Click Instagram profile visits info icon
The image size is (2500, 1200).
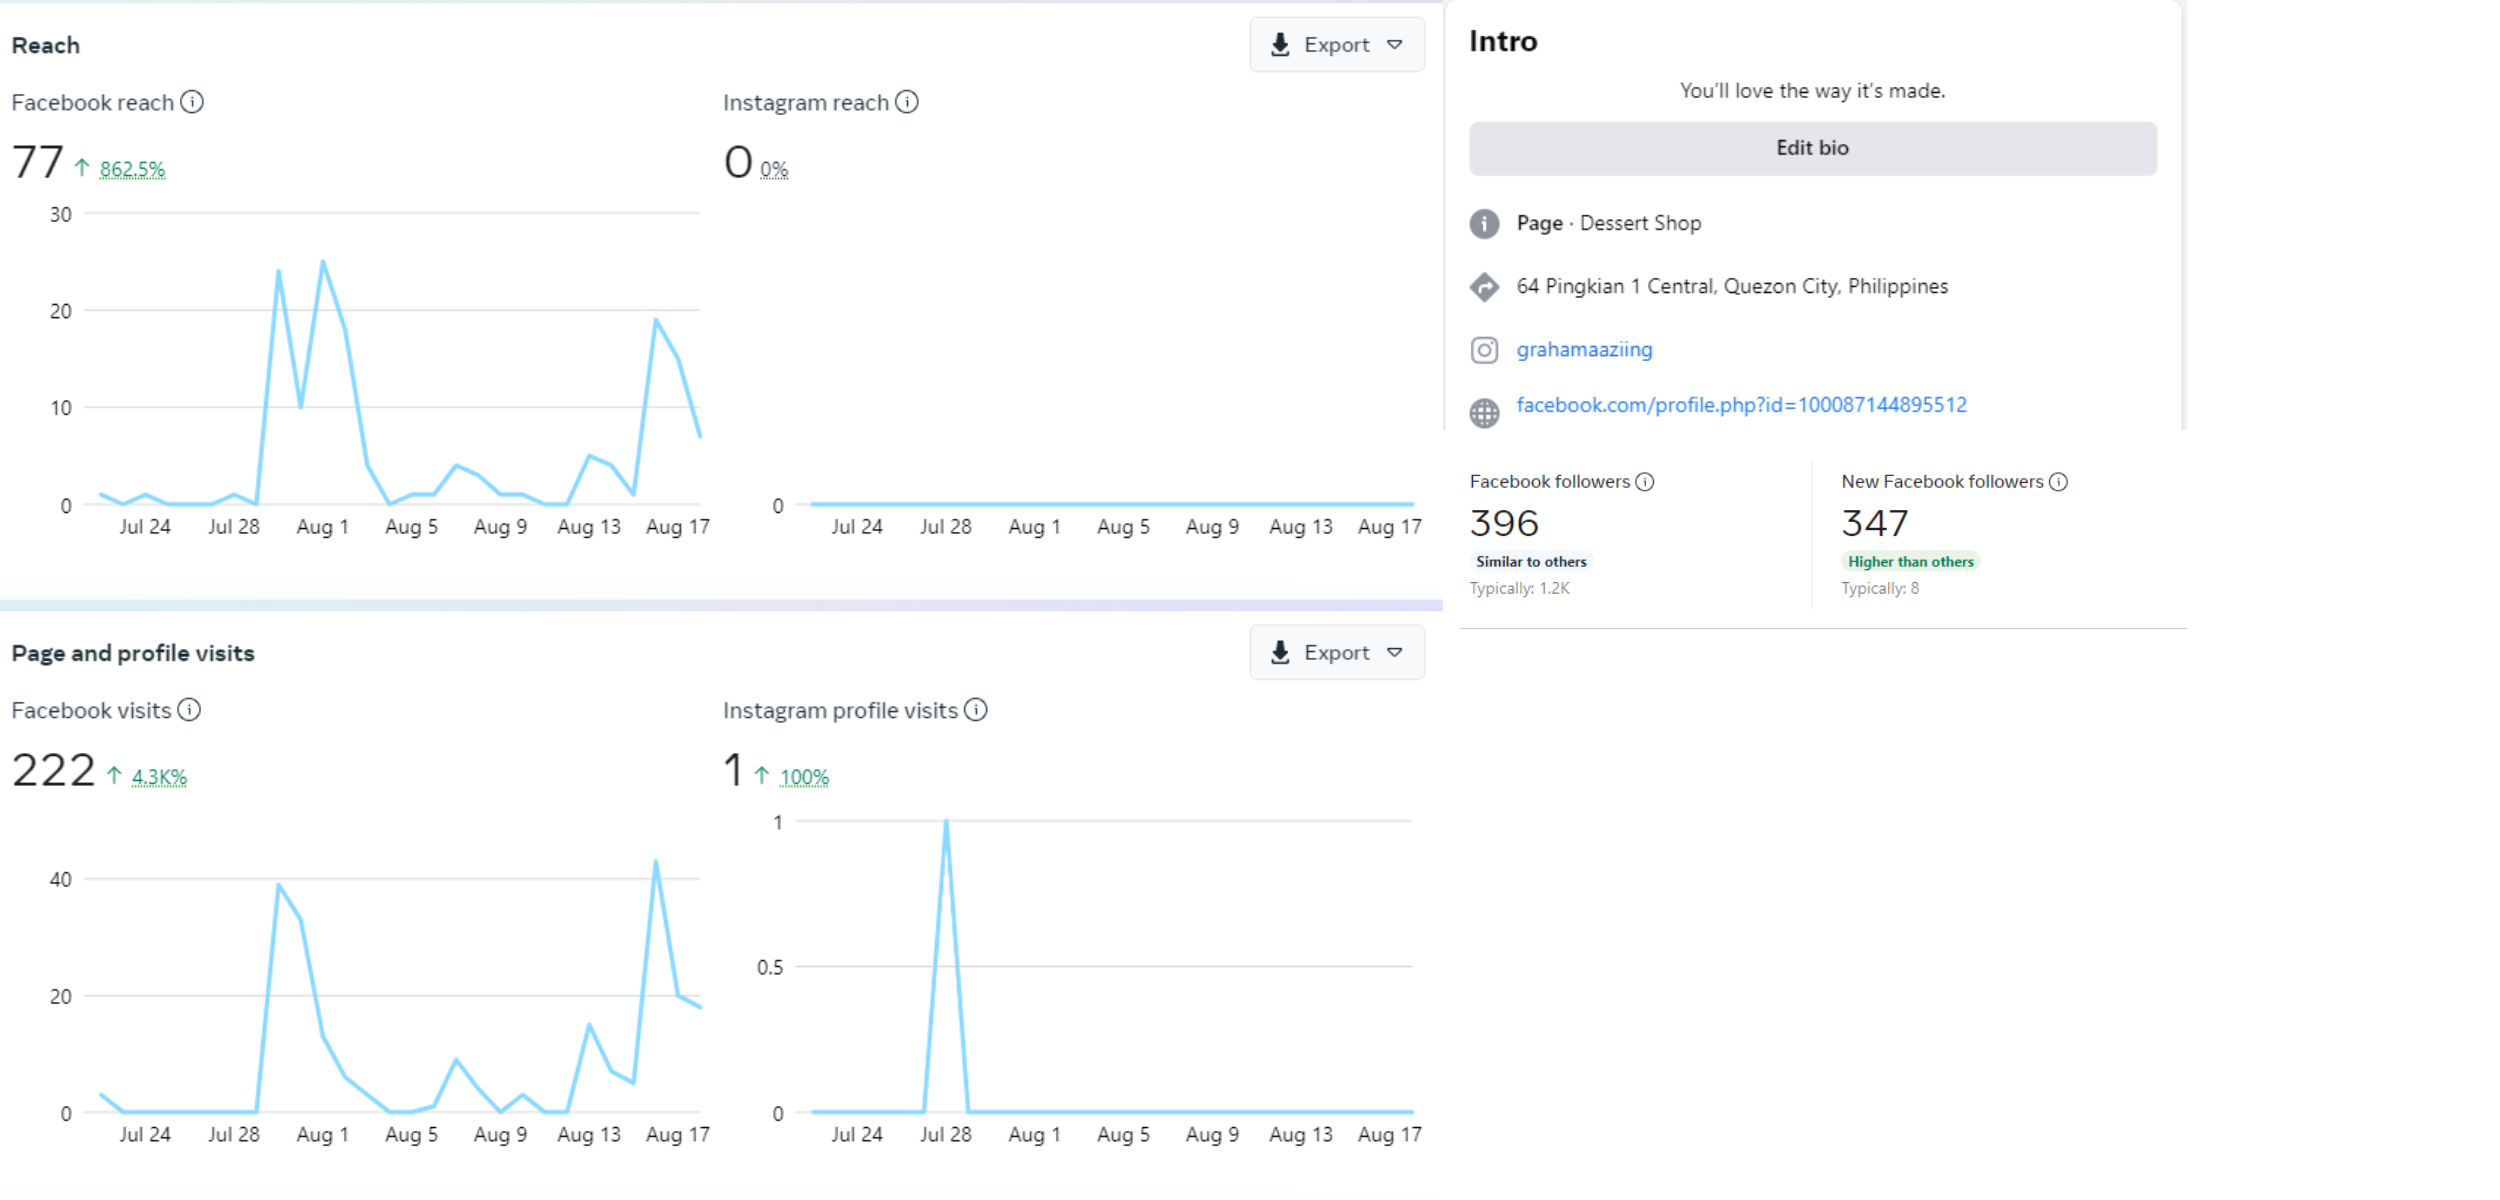click(x=976, y=710)
